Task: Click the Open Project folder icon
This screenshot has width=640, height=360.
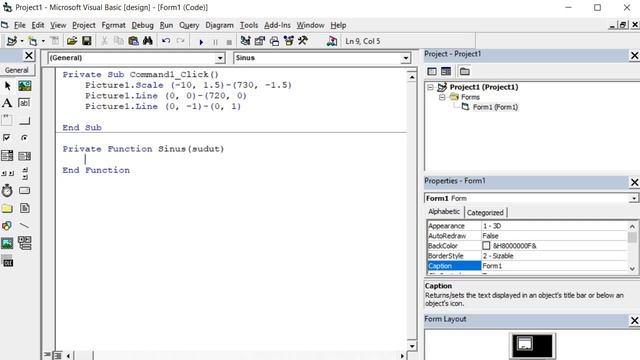Action: [x=72, y=41]
